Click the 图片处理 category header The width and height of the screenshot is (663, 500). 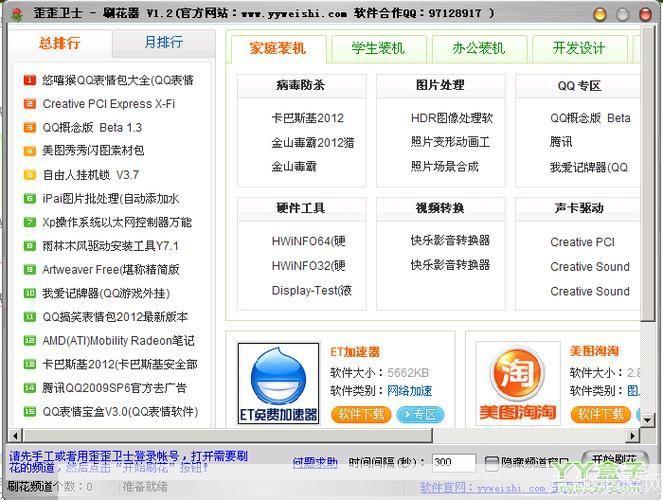(x=440, y=85)
